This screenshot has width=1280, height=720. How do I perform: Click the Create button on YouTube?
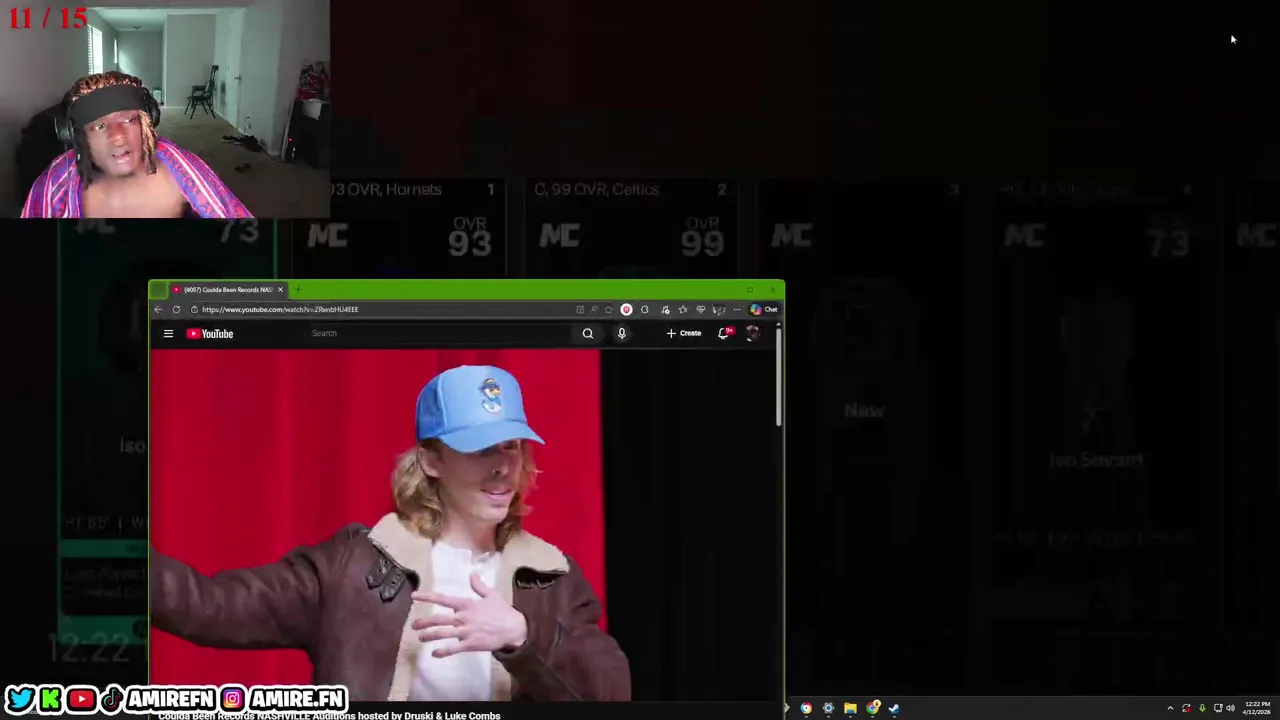pyautogui.click(x=684, y=333)
